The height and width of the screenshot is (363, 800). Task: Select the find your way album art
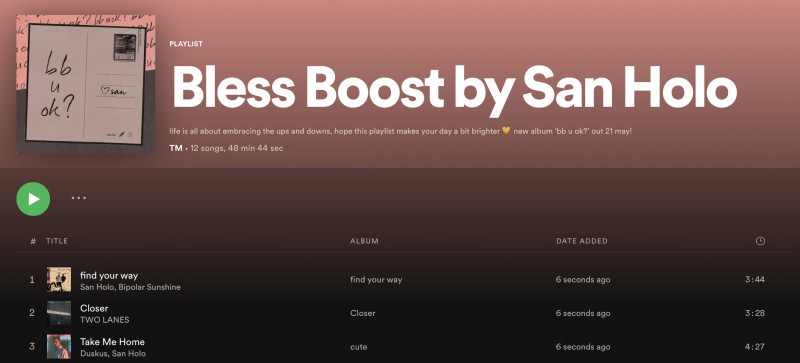point(59,280)
